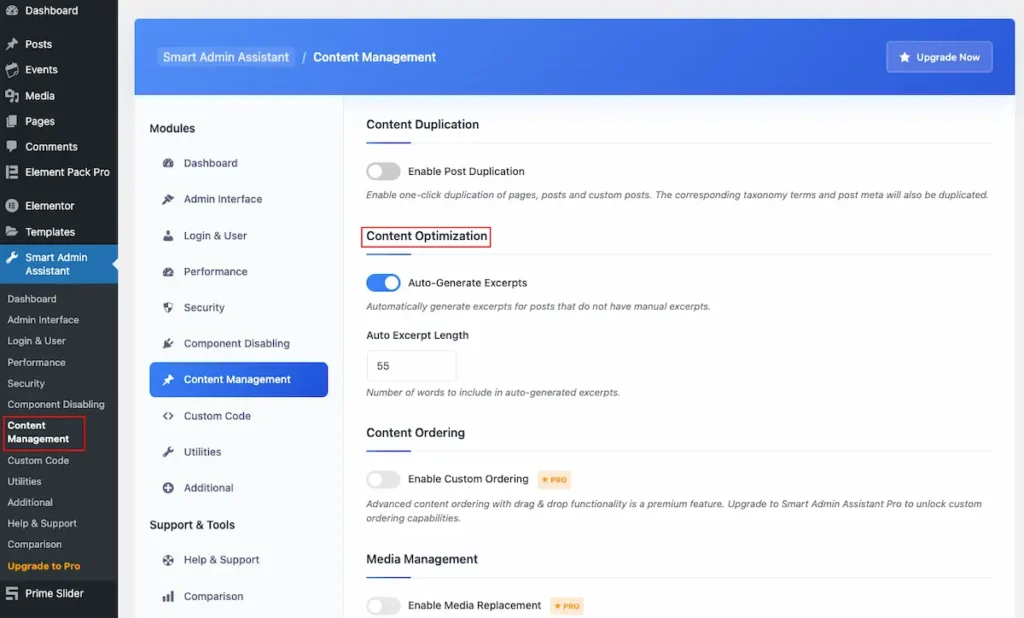Screen dimensions: 1024x618
Task: Open Additional submenu link
Action: click(x=30, y=502)
